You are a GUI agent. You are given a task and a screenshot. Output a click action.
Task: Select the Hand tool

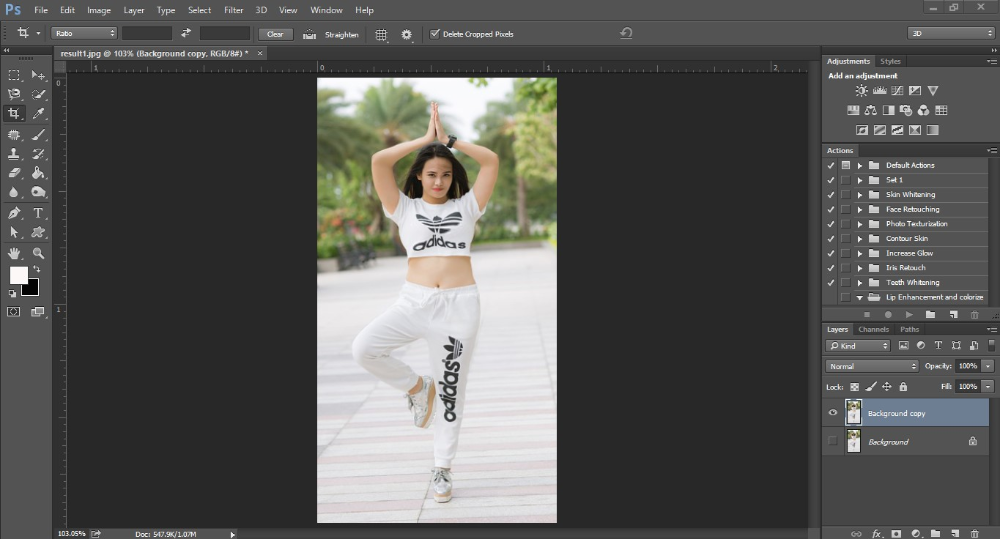click(13, 253)
